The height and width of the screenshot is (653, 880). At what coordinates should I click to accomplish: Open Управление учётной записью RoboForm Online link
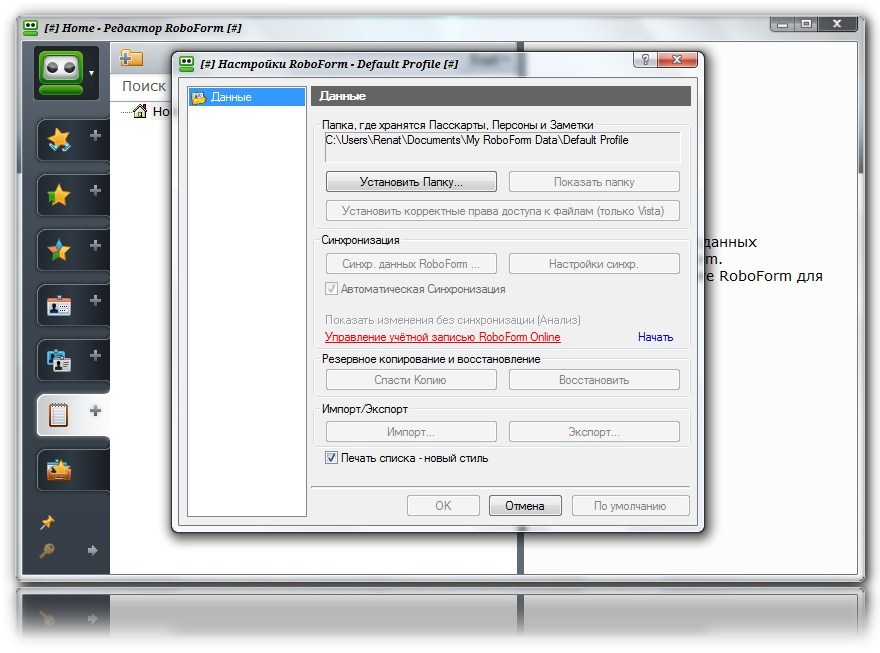click(443, 337)
